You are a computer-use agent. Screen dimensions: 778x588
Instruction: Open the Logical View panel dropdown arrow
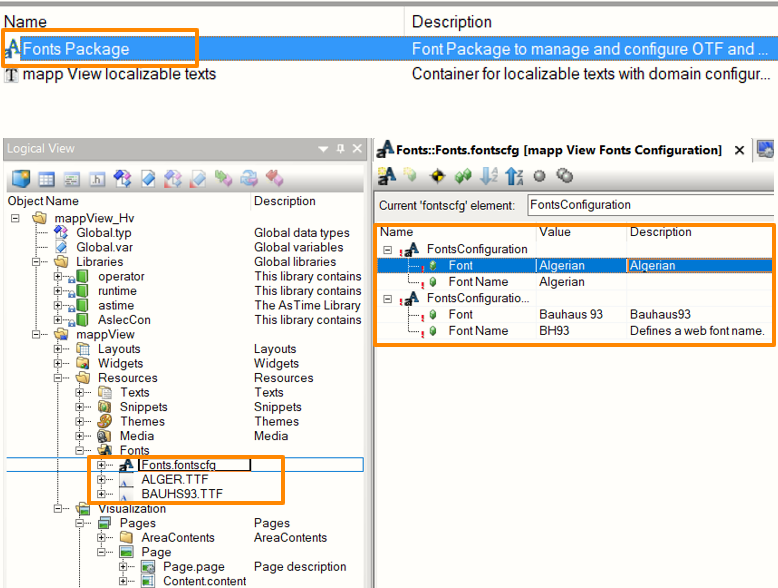(x=323, y=149)
